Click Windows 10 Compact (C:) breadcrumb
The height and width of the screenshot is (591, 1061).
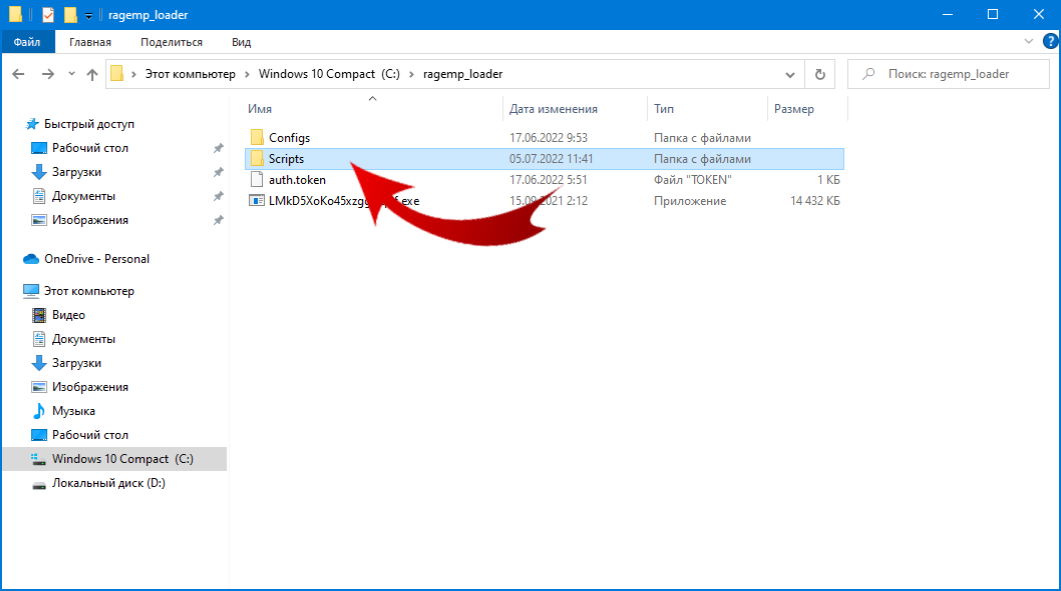[329, 74]
